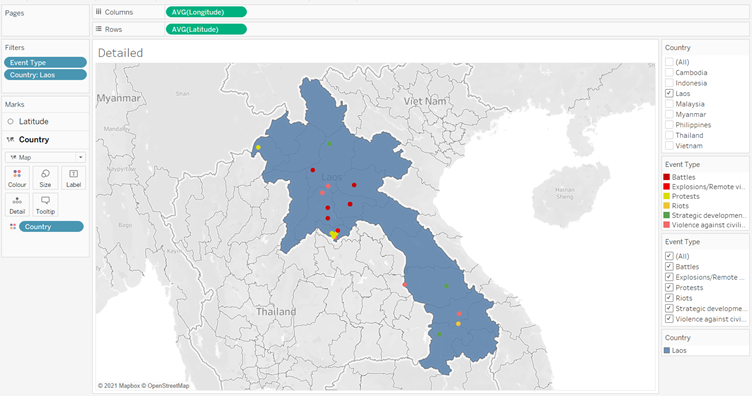The width and height of the screenshot is (752, 396).
Task: Select the AVG(Latitude) pill in Rows
Action: pos(206,29)
